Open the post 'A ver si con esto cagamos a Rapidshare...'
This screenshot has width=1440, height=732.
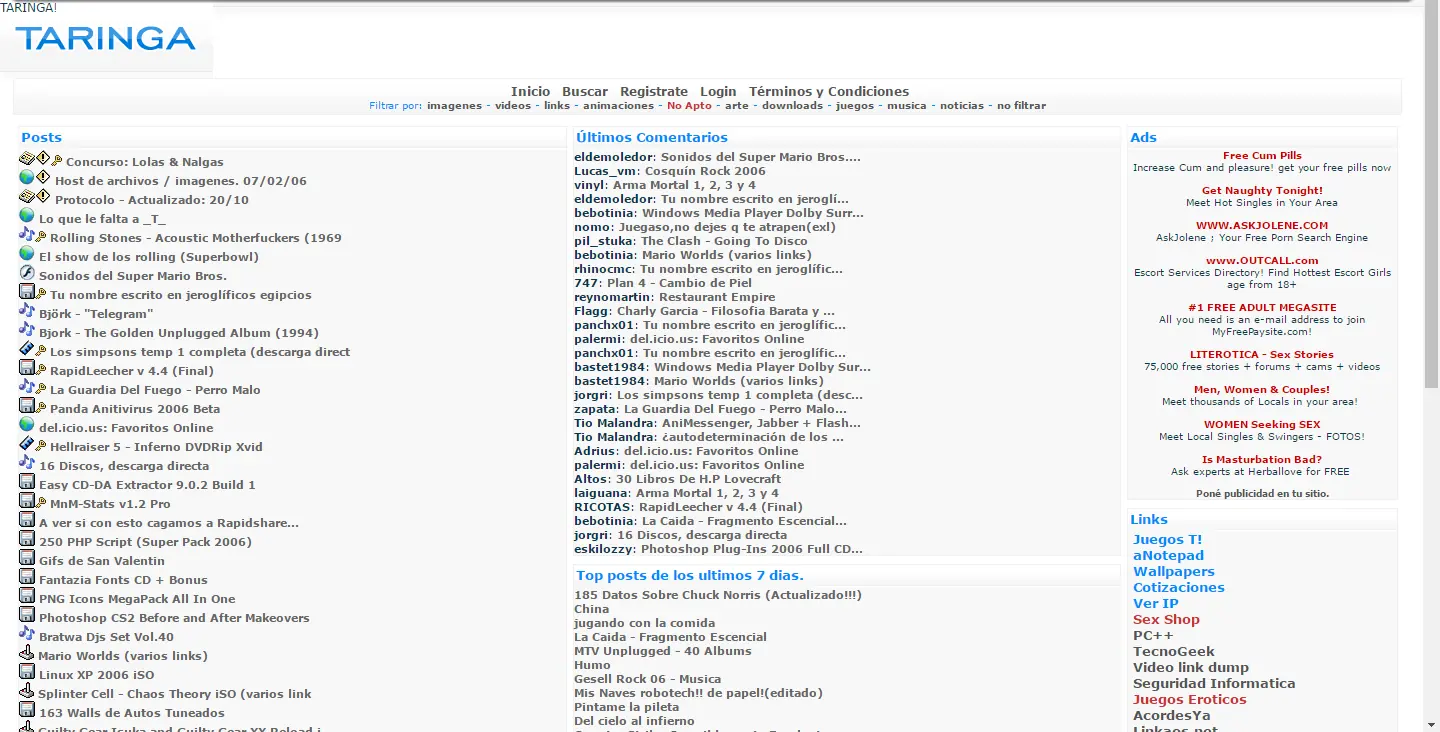169,523
